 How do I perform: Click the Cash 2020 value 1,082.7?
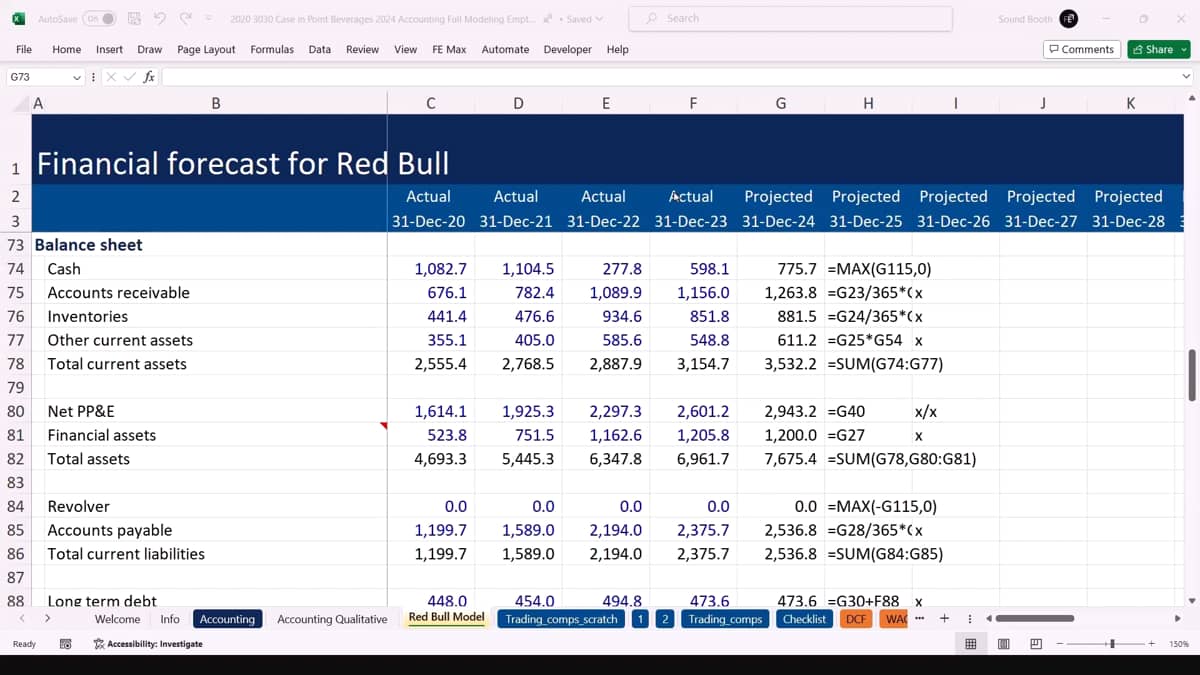[430, 269]
